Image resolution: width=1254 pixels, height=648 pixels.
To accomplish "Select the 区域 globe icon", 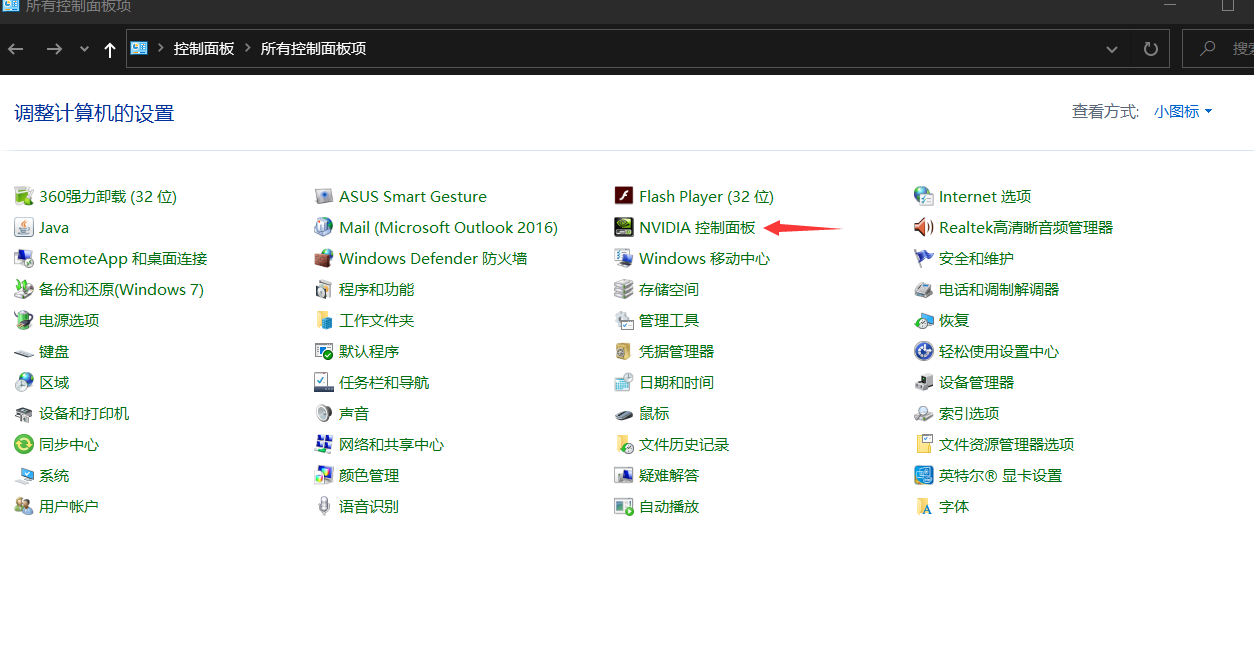I will [24, 382].
